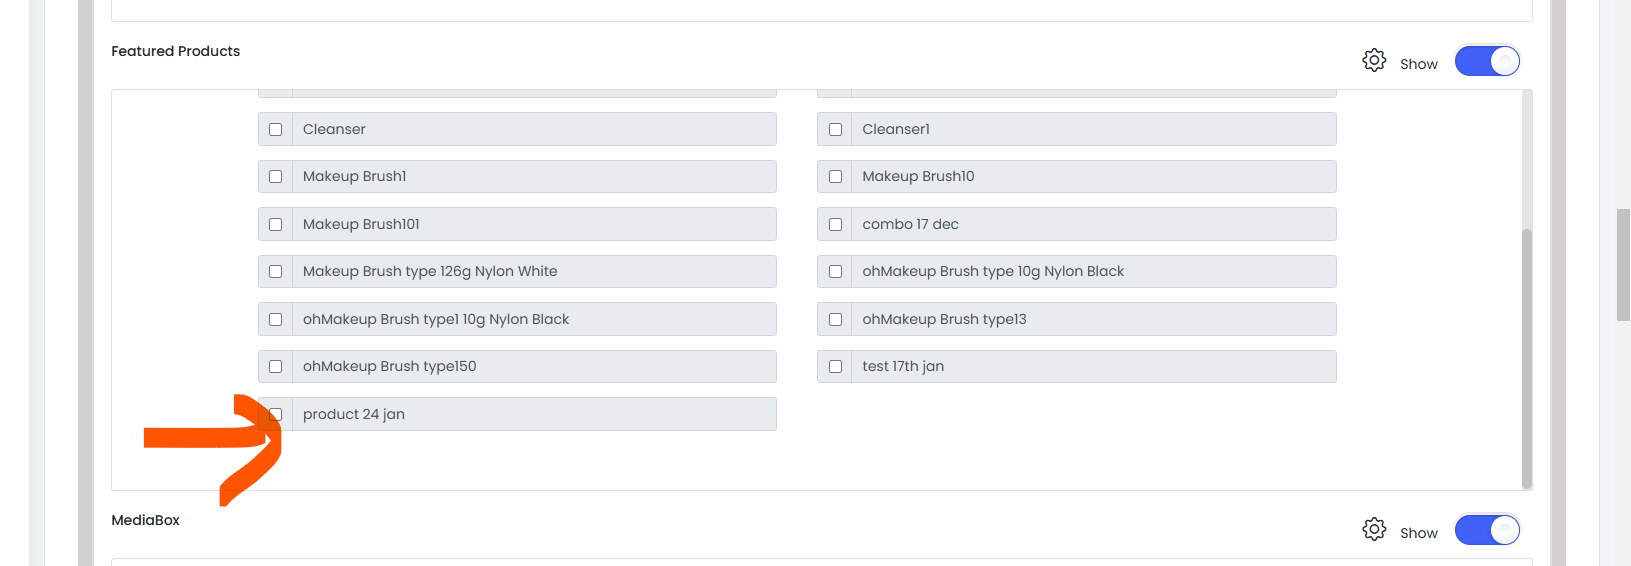
Task: Select the combo 17 dec checkbox
Action: click(836, 224)
